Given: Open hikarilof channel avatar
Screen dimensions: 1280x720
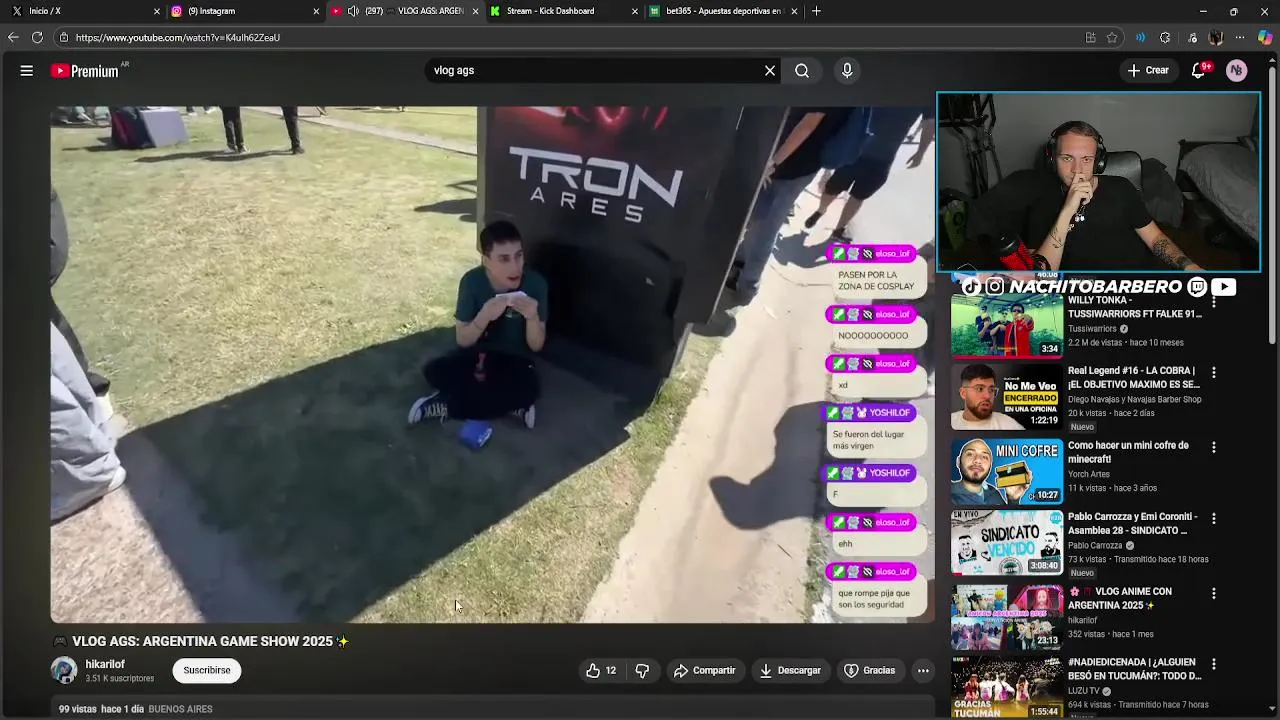Looking at the screenshot, I should click(x=64, y=670).
